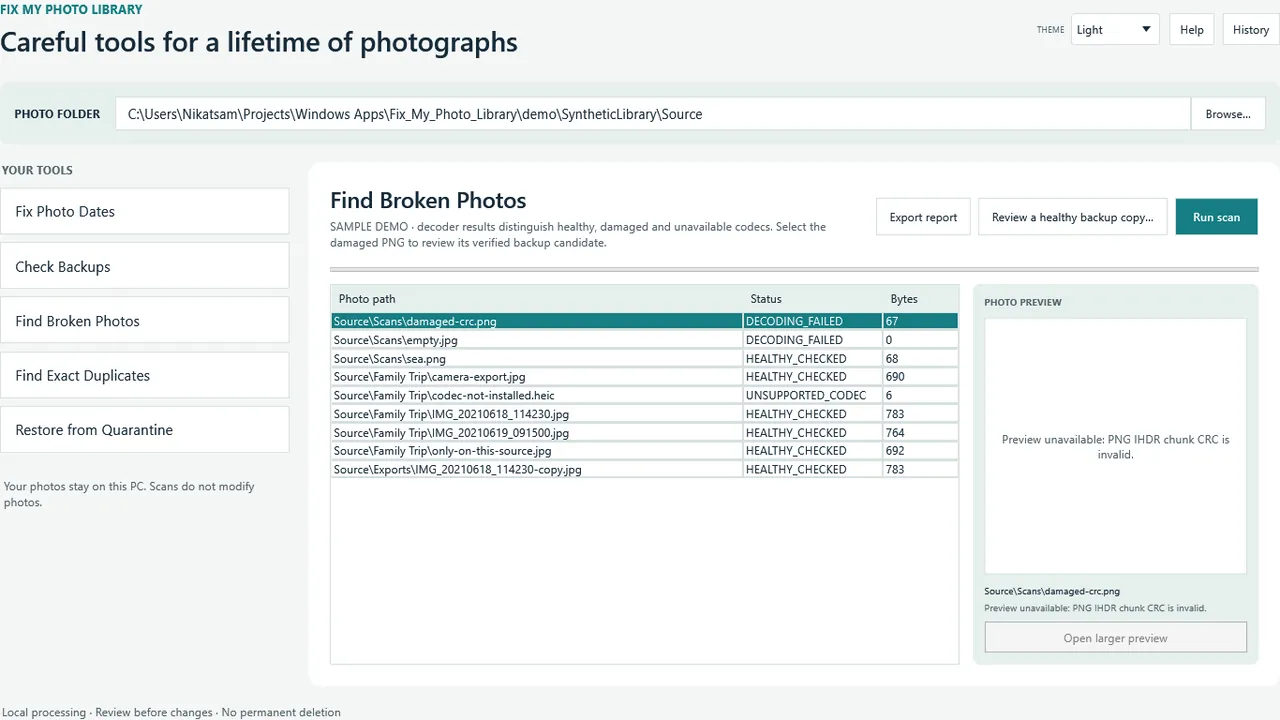Open the Theme dropdown set to Light

[x=1115, y=29]
